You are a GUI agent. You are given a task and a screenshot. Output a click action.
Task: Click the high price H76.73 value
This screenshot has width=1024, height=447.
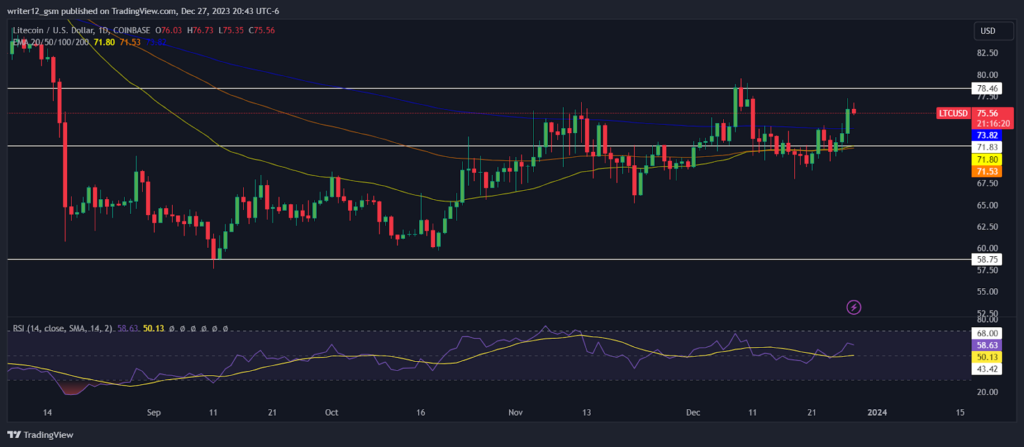(x=199, y=30)
